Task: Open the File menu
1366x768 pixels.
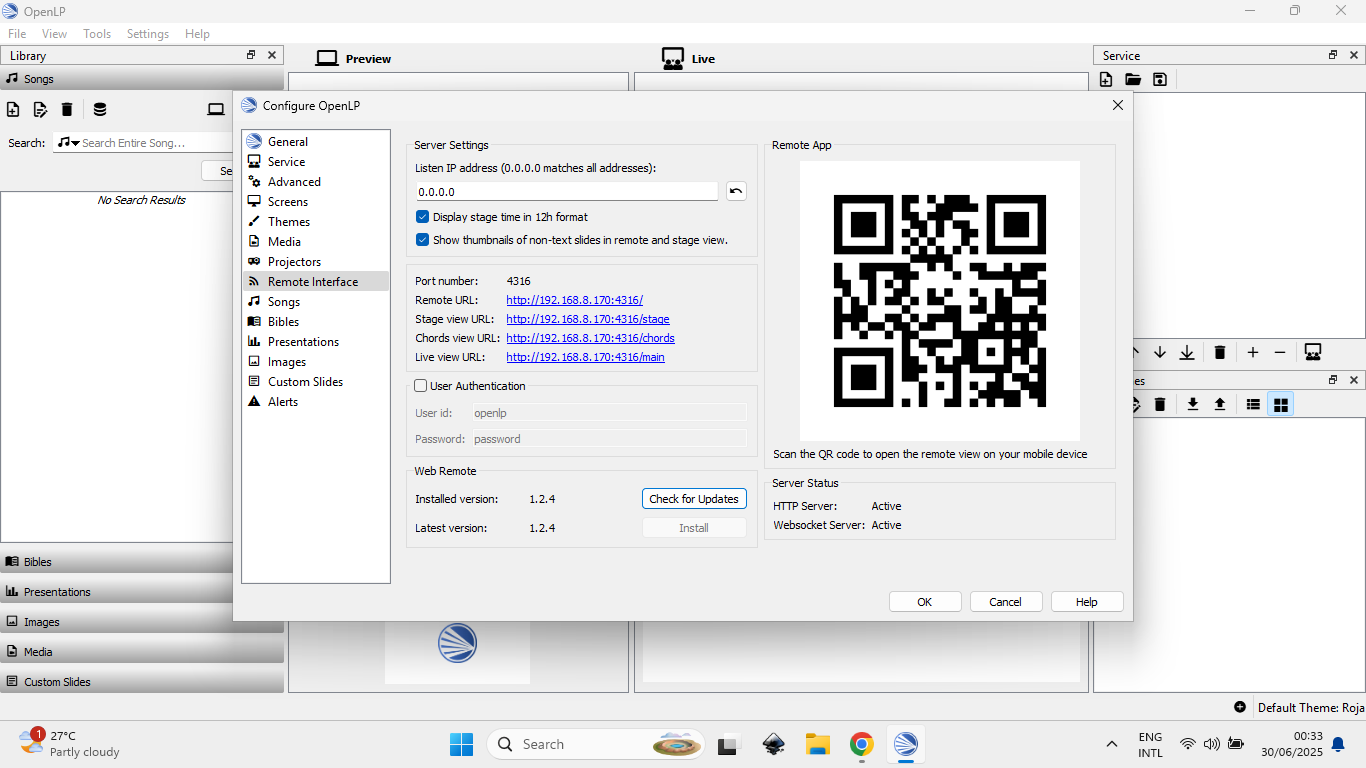Action: [x=17, y=34]
